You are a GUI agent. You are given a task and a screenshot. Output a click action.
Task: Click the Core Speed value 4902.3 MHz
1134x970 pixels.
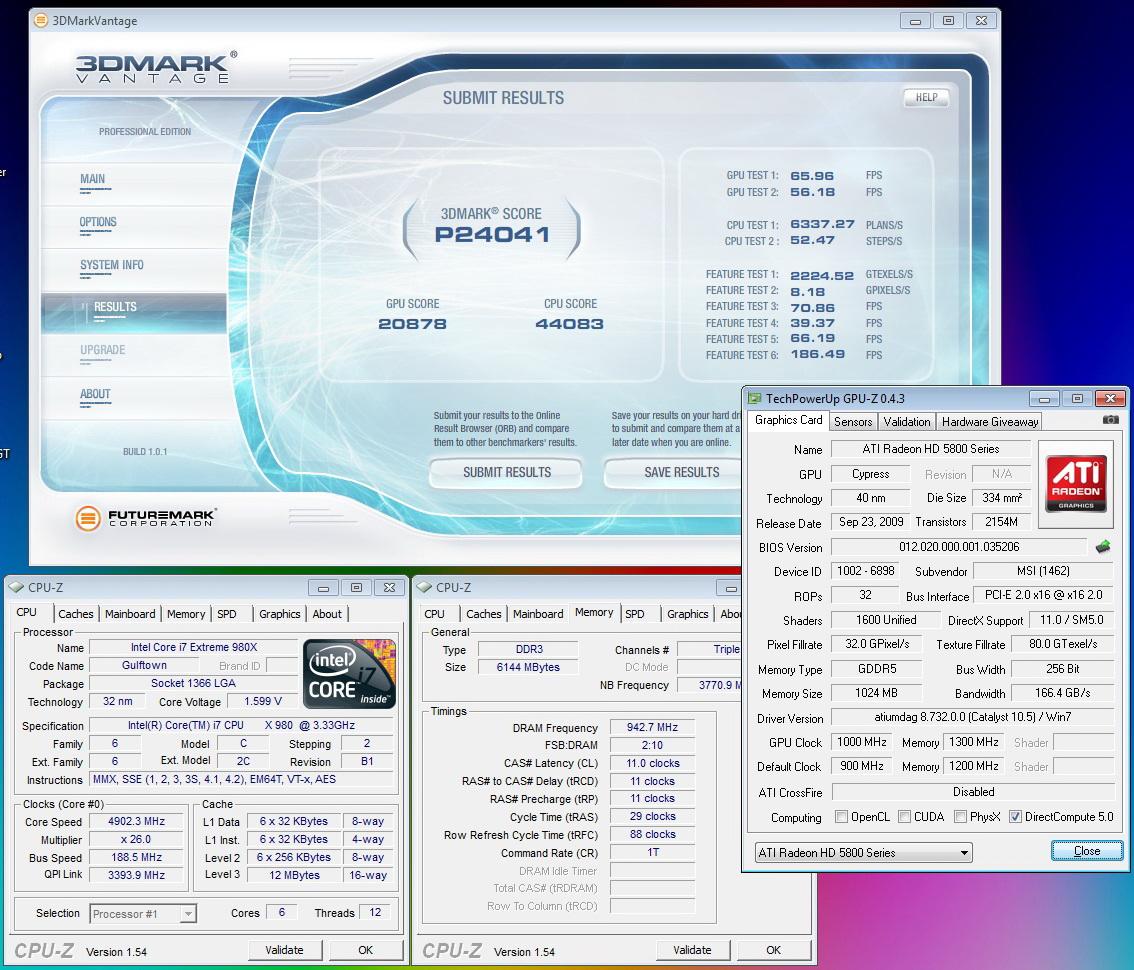(136, 822)
